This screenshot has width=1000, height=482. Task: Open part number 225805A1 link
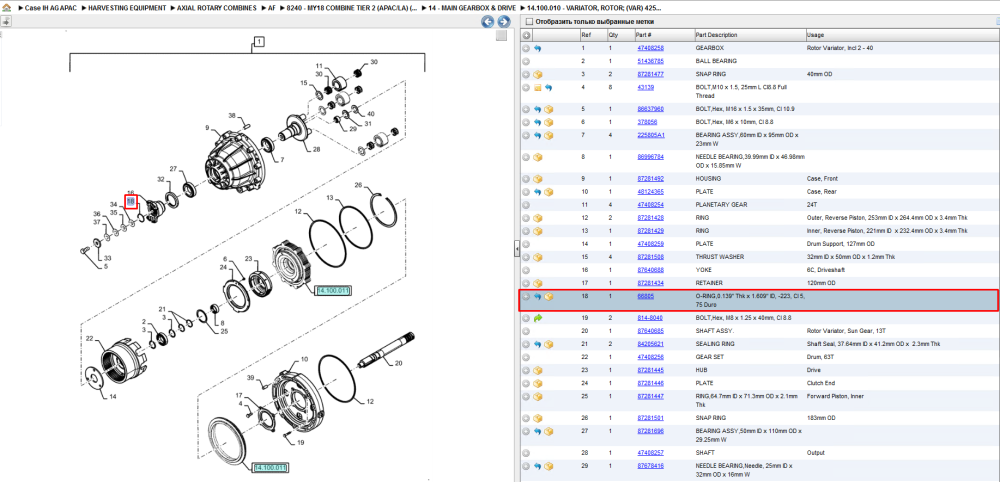pyautogui.click(x=651, y=135)
